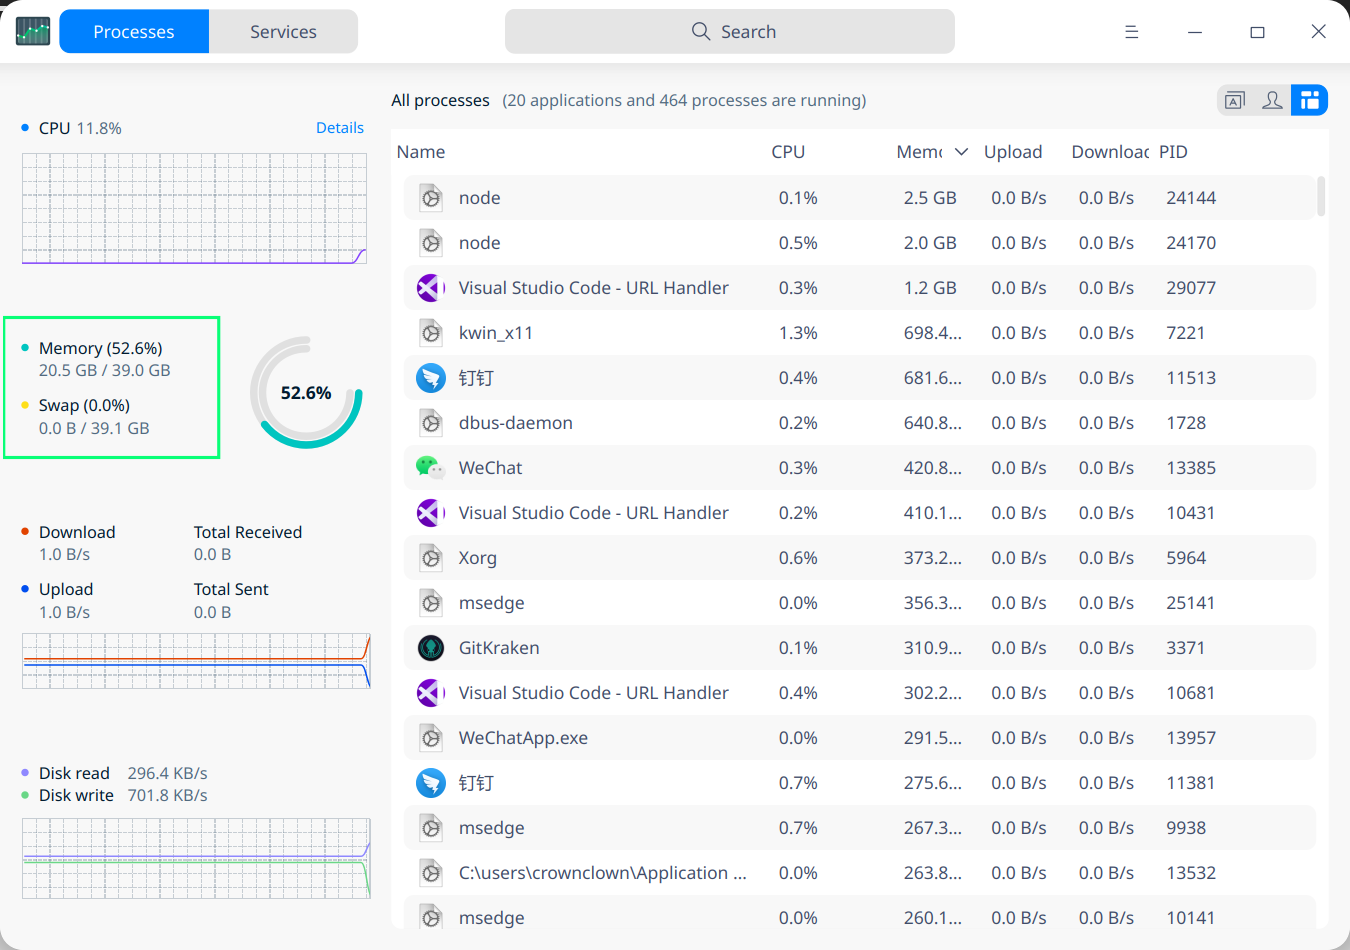Image resolution: width=1350 pixels, height=950 pixels.
Task: Show my processes filter
Action: pyautogui.click(x=1272, y=100)
